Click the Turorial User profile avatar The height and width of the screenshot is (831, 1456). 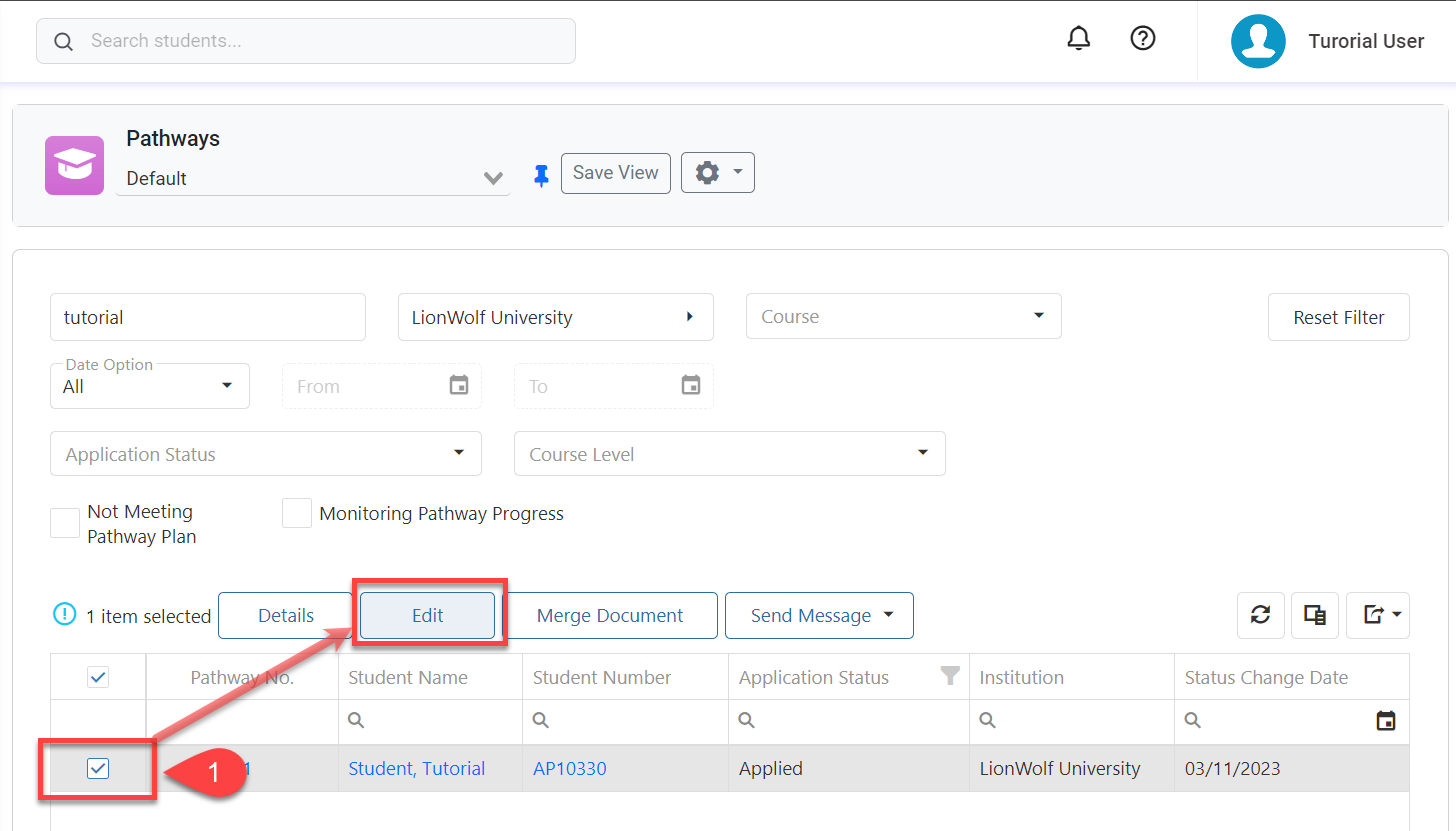1257,41
